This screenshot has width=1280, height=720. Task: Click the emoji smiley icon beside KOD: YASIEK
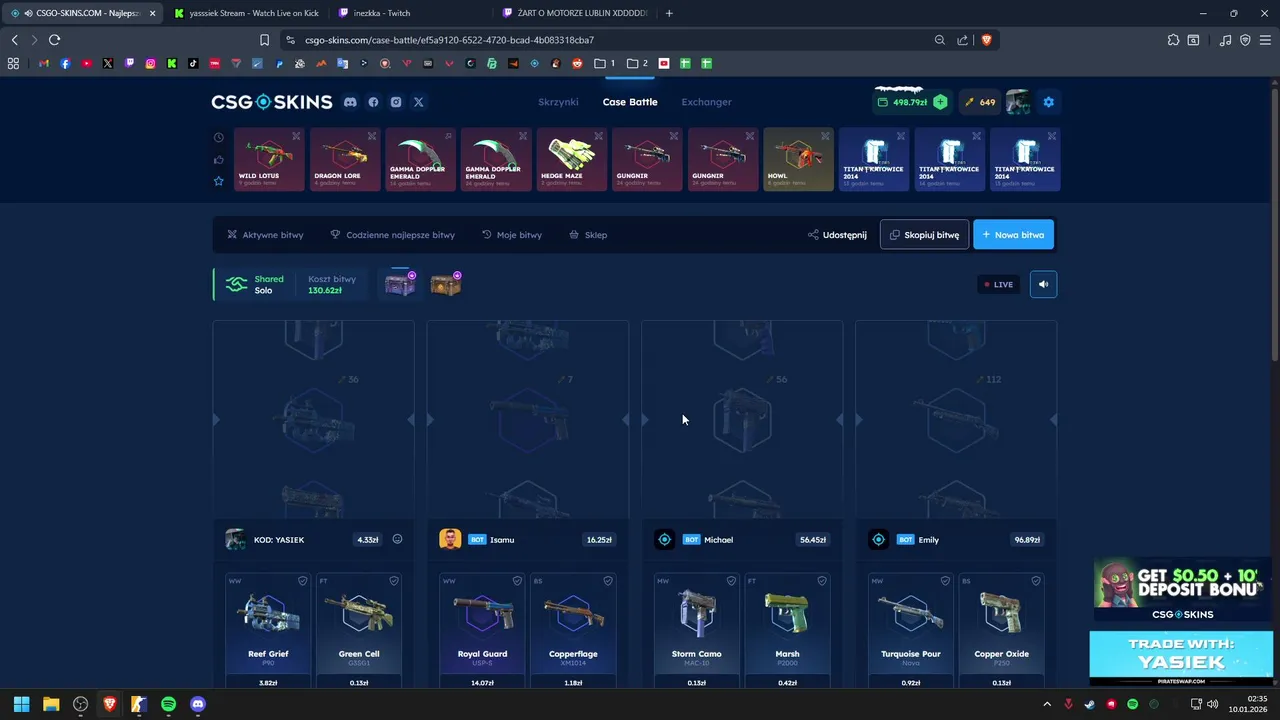pyautogui.click(x=397, y=539)
